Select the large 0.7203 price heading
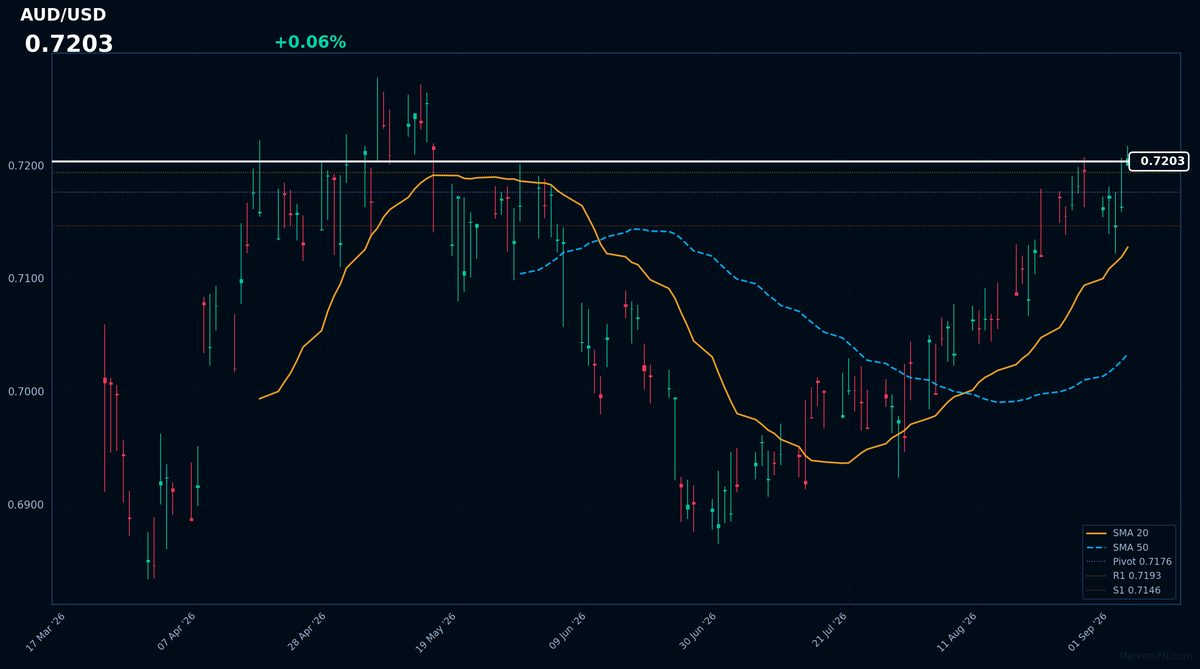Viewport: 1200px width, 669px height. point(69,44)
